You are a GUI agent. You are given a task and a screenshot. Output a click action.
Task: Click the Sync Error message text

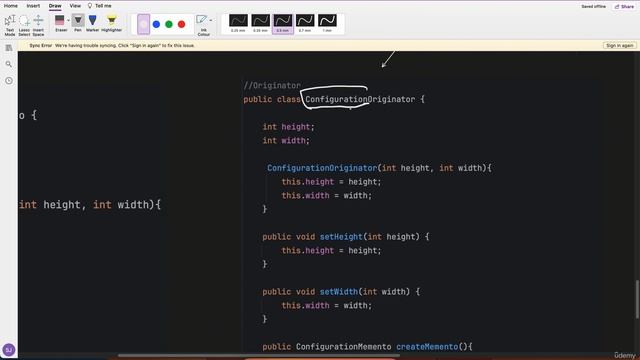click(x=112, y=45)
